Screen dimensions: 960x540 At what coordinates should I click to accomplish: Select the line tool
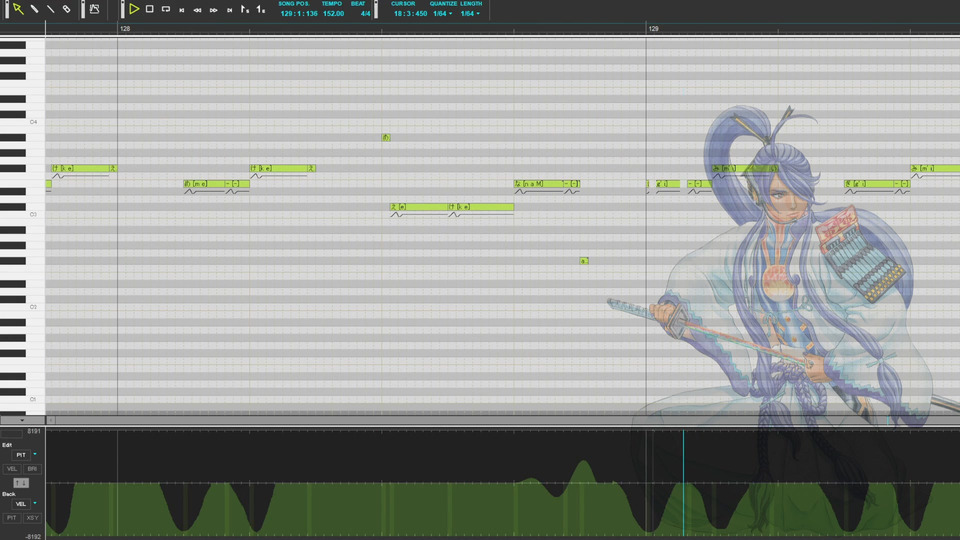click(x=51, y=9)
